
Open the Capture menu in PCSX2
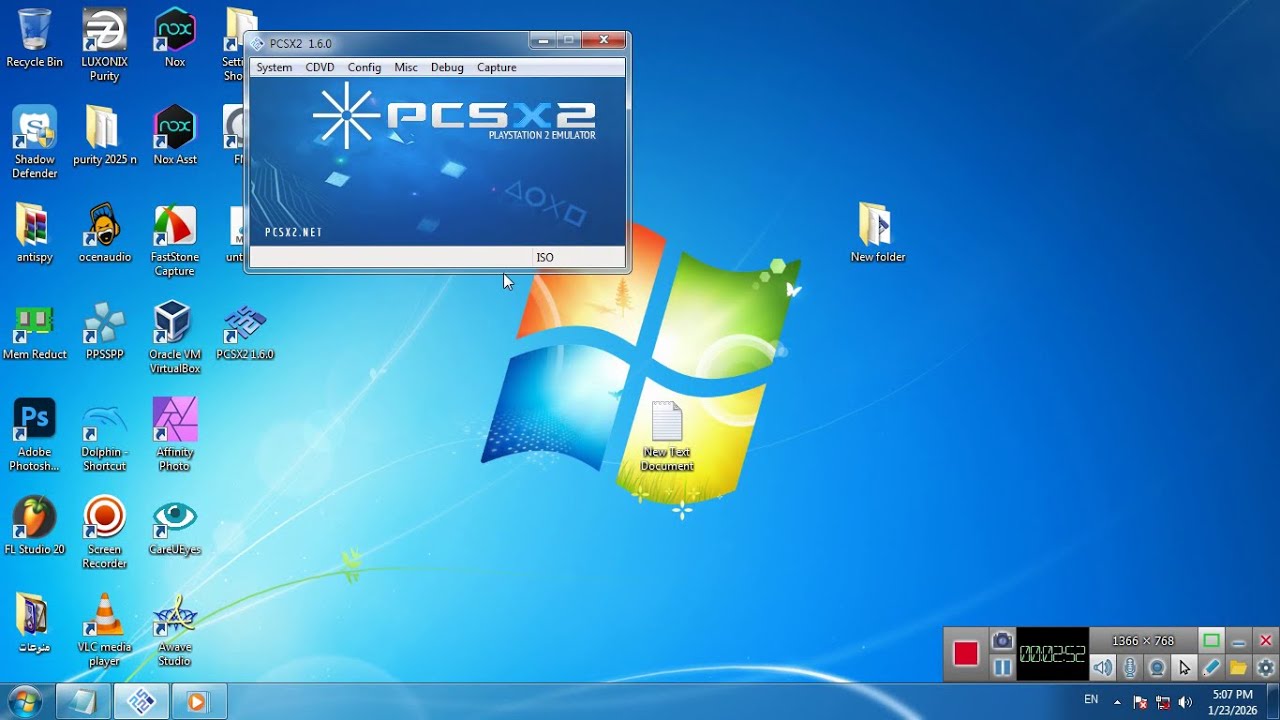pos(497,67)
